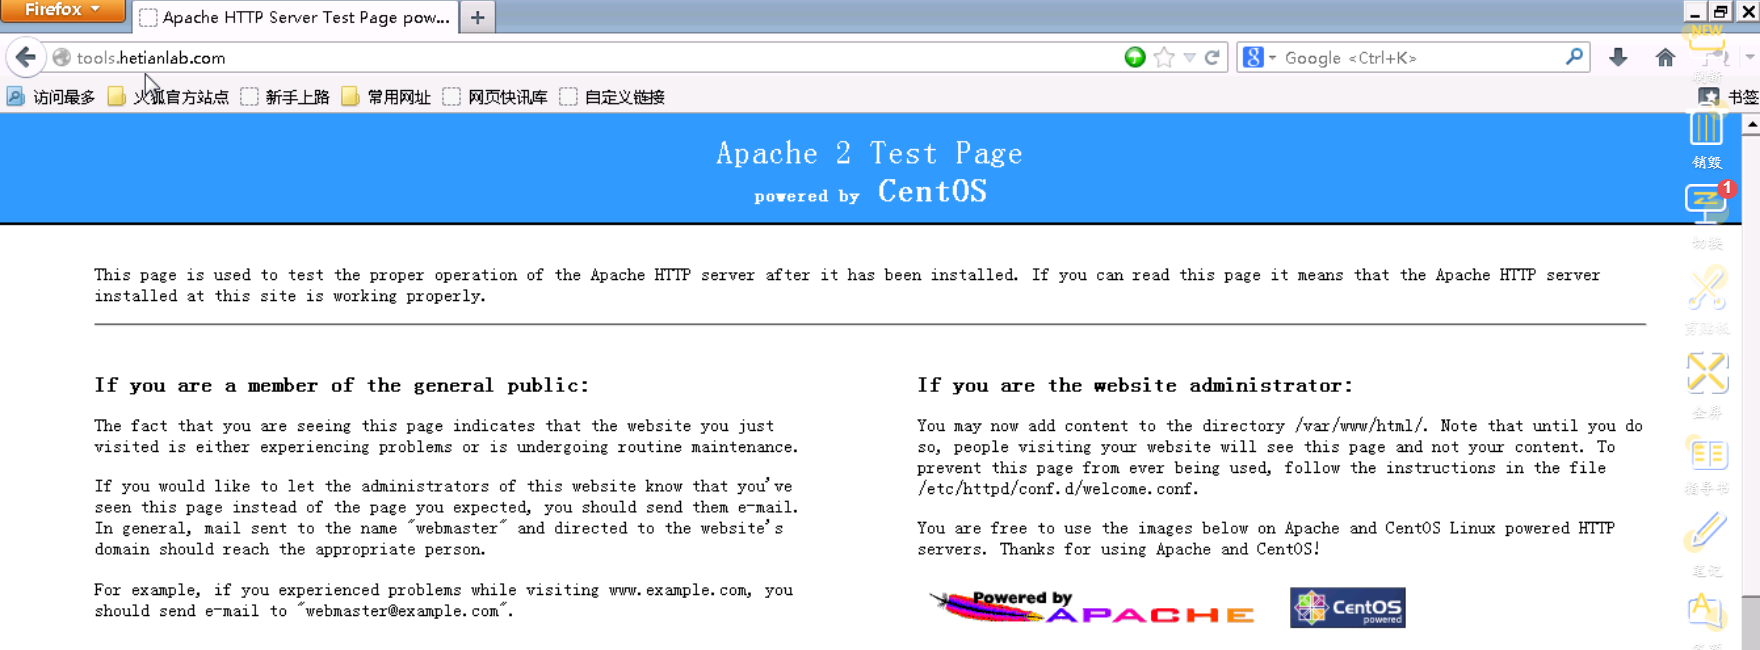
Task: Open the 自定义链接 bookmark
Action: 613,97
